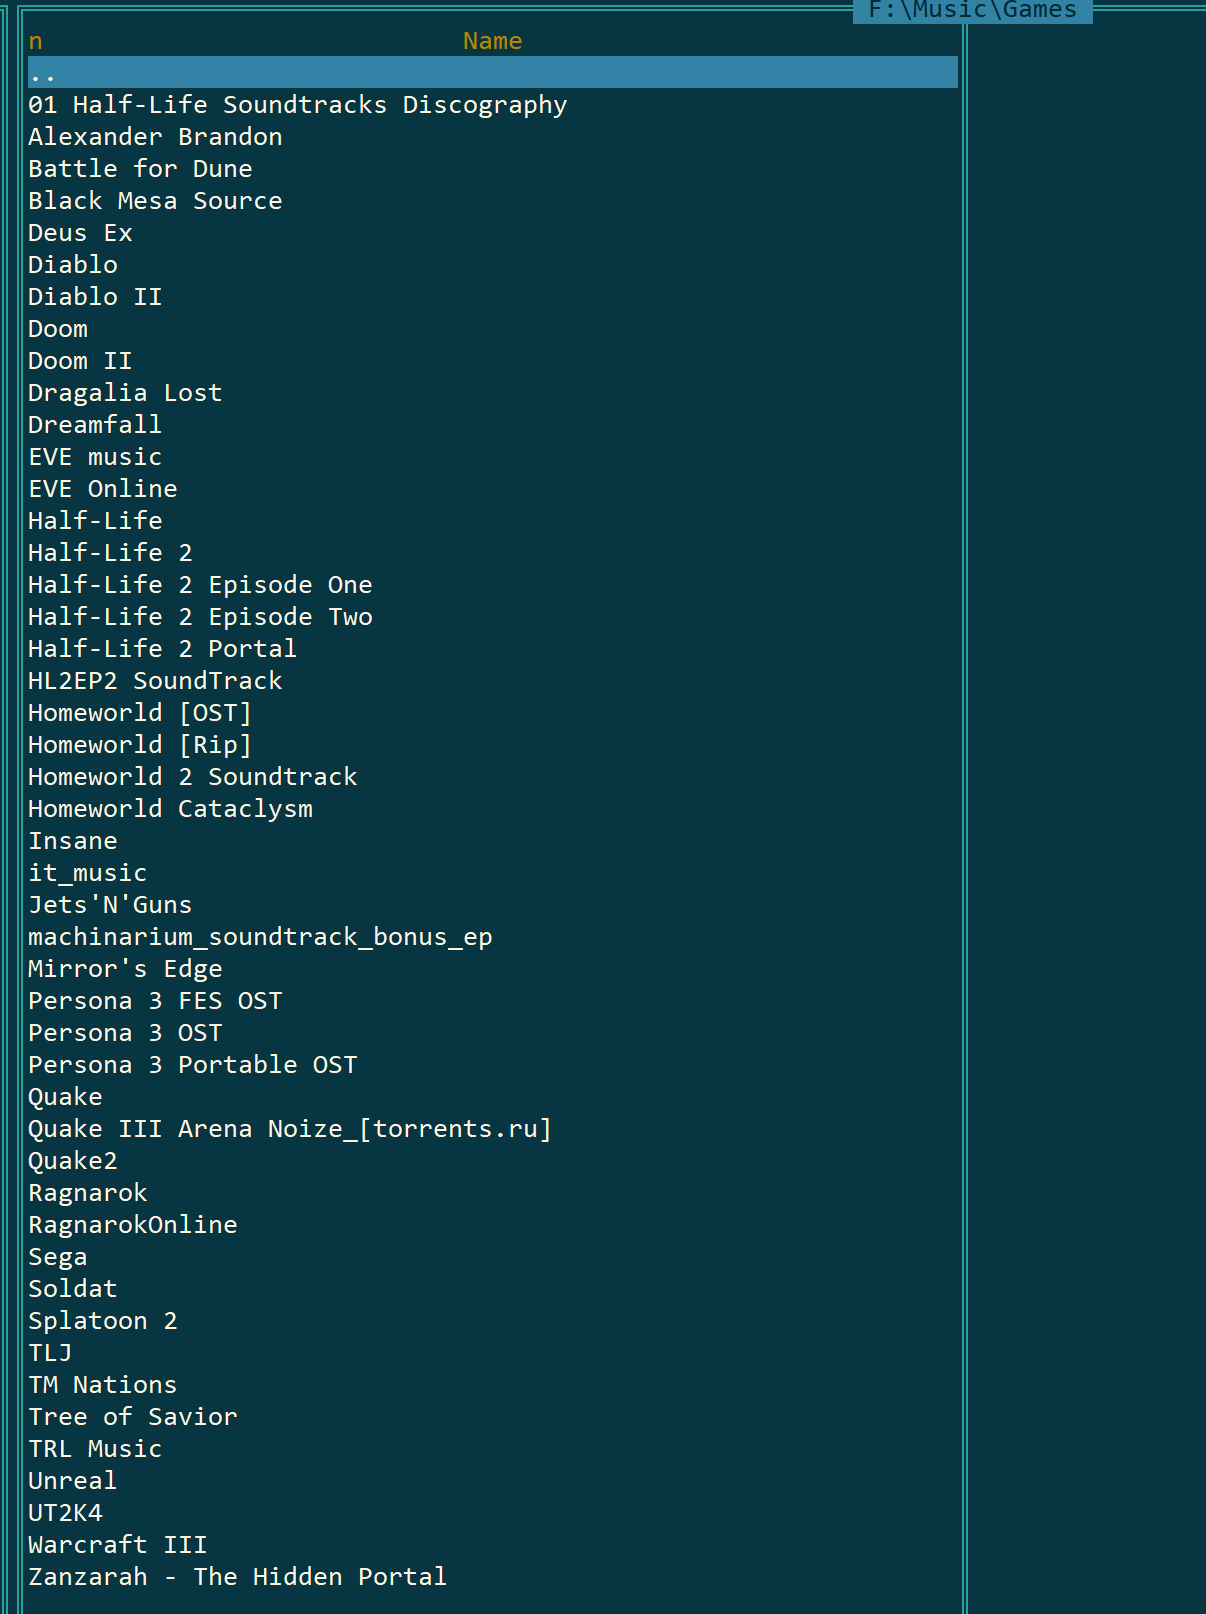Viewport: 1206px width, 1614px height.
Task: Highlight the Tree of Savior folder
Action: click(x=133, y=1417)
